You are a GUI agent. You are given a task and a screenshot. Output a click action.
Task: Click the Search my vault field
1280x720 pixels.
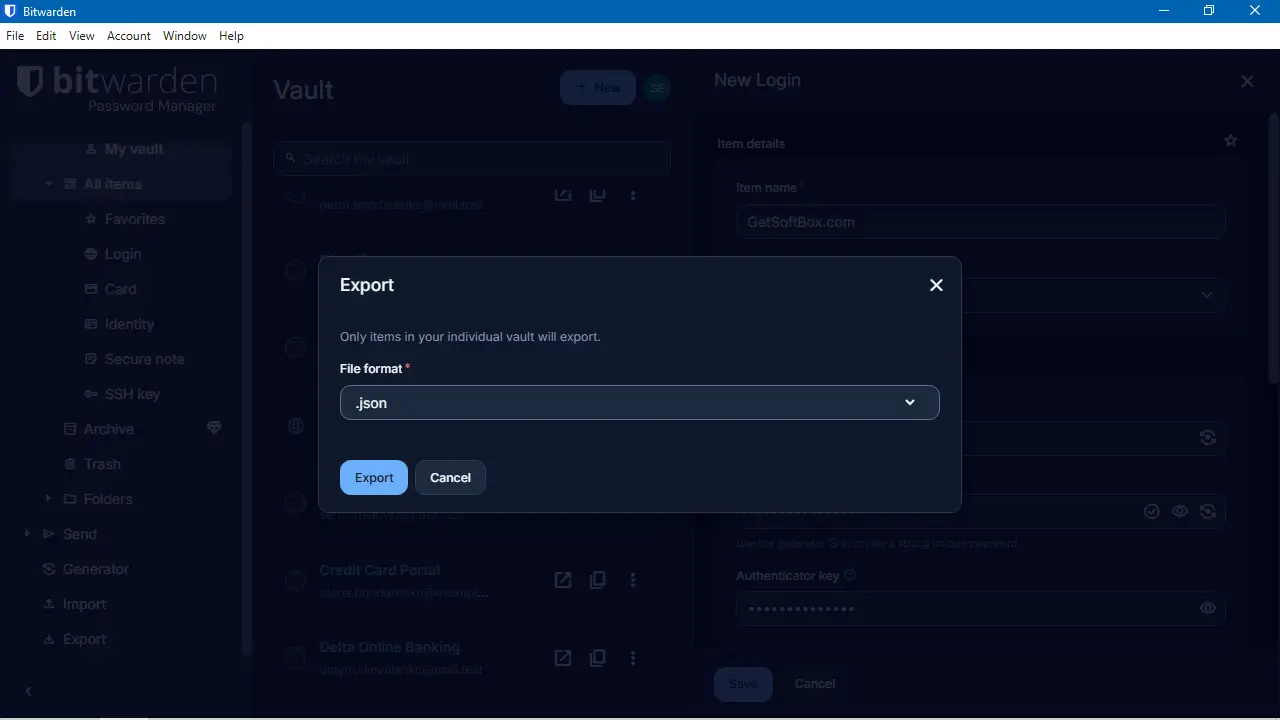click(x=472, y=159)
